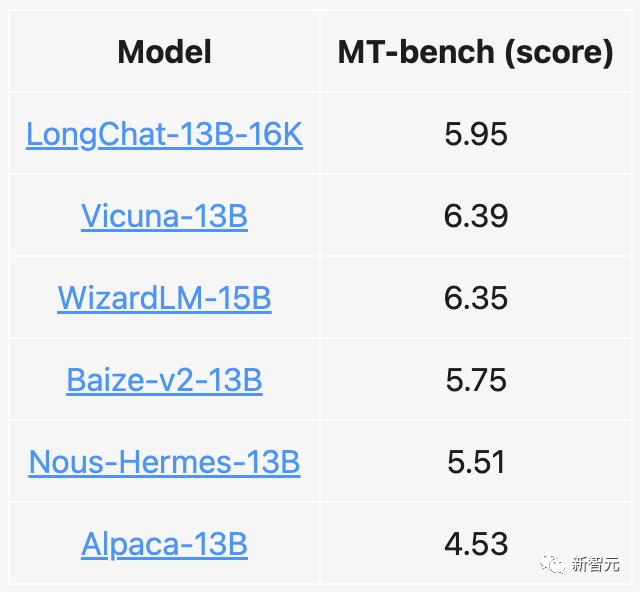Click the 新智元 watermark text
Screen dimensions: 640x592
tap(595, 564)
